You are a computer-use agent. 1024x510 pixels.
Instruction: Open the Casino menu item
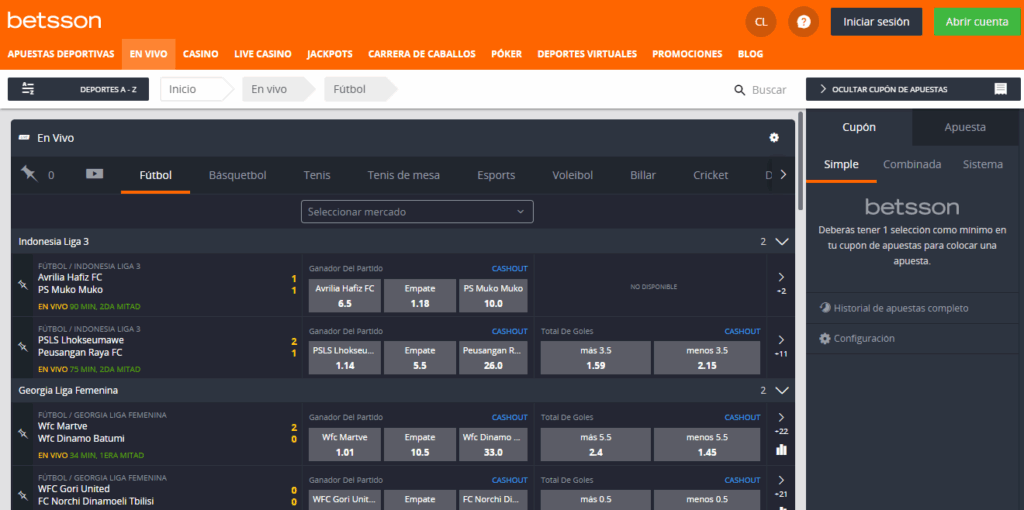pos(200,54)
